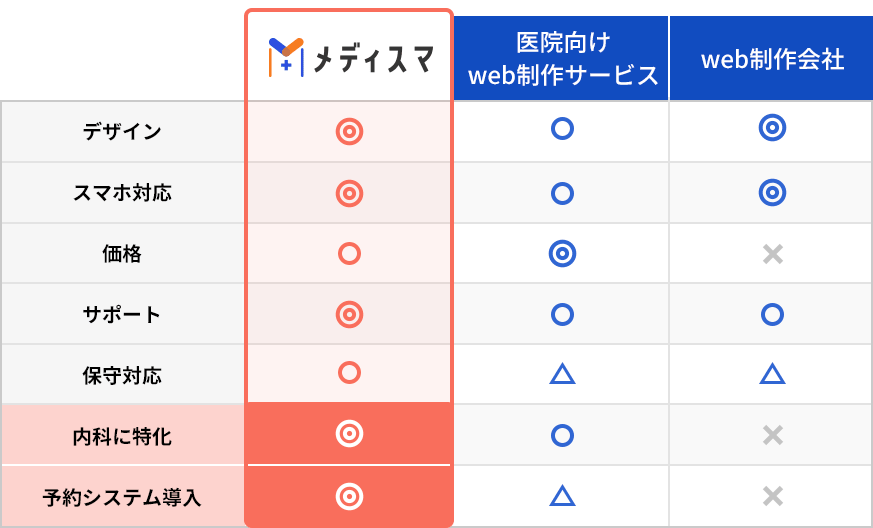Click the 内科に特化 row label
The width and height of the screenshot is (873, 528).
[x=122, y=436]
